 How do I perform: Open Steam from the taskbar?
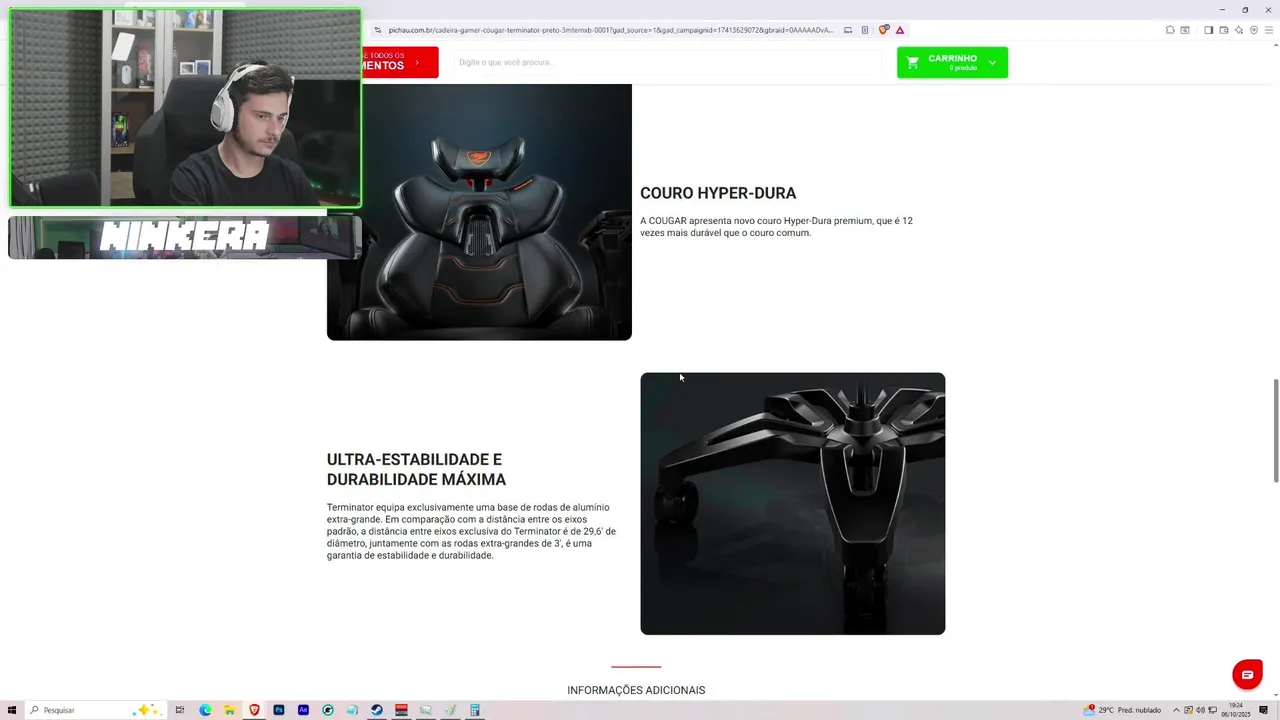coord(377,710)
